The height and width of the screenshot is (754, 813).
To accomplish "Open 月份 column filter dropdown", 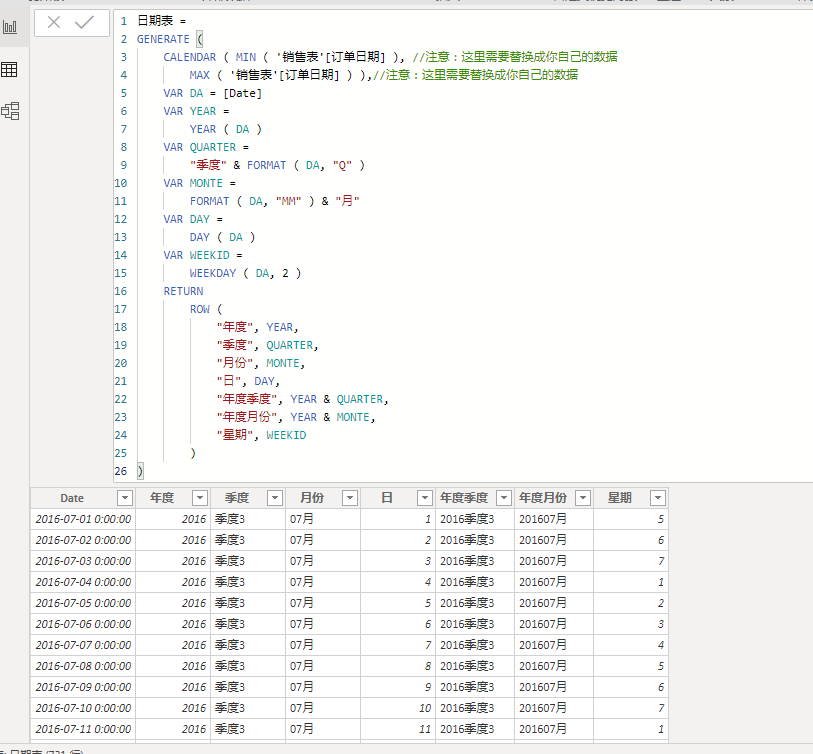I will point(350,498).
